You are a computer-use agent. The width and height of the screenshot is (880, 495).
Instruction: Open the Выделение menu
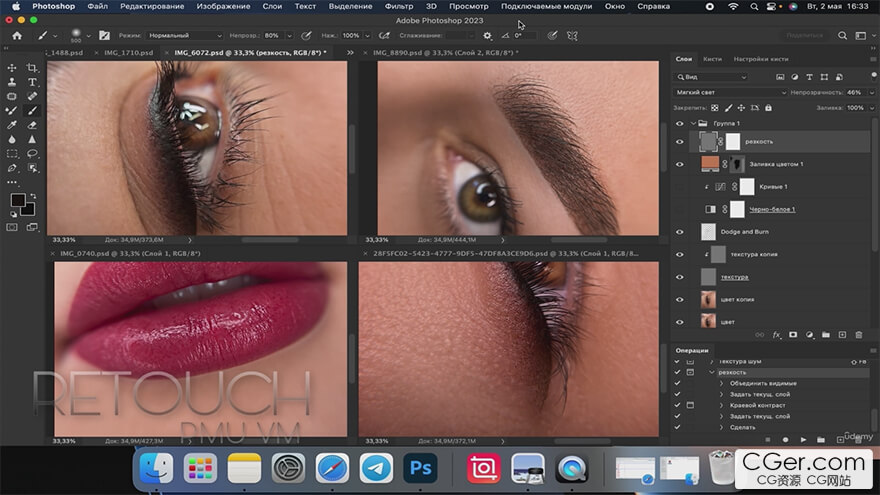tap(350, 6)
